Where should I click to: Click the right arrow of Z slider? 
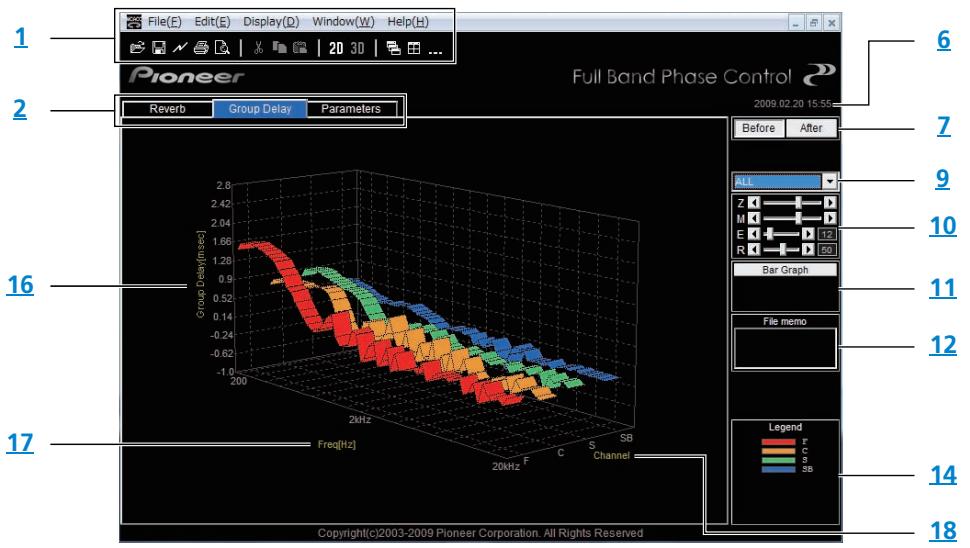coord(830,202)
